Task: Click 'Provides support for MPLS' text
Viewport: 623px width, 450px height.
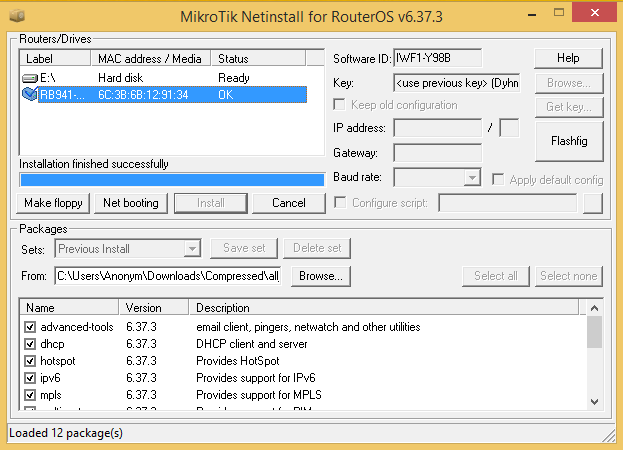Action: point(259,395)
